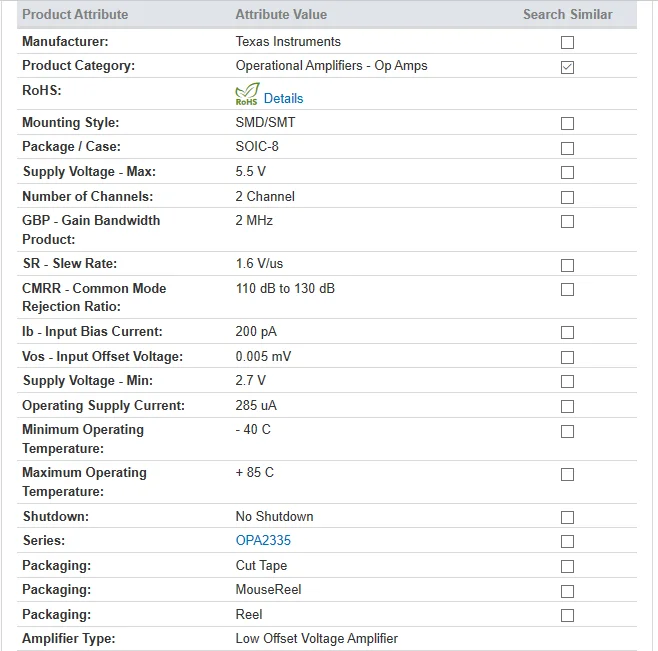This screenshot has height=651, width=658.
Task: Select the Reel packaging checkbox
Action: [x=567, y=616]
